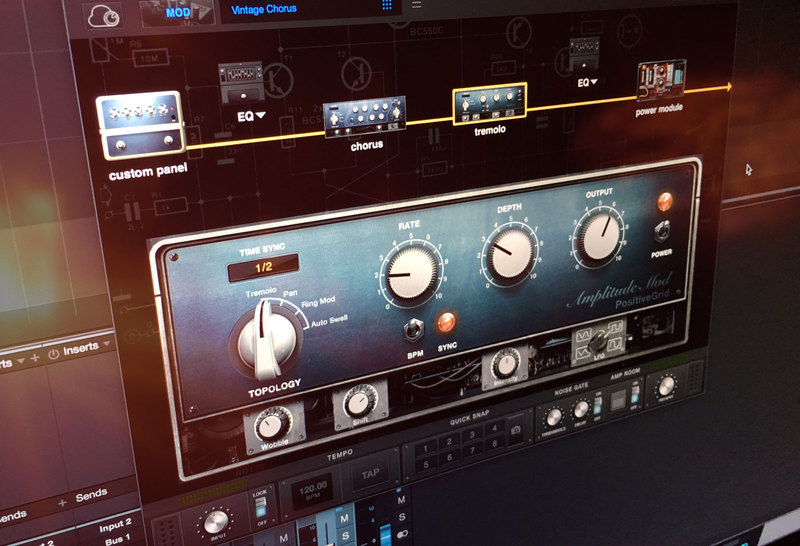Click the power icon next to Inserts
This screenshot has height=546, width=800.
(x=54, y=354)
